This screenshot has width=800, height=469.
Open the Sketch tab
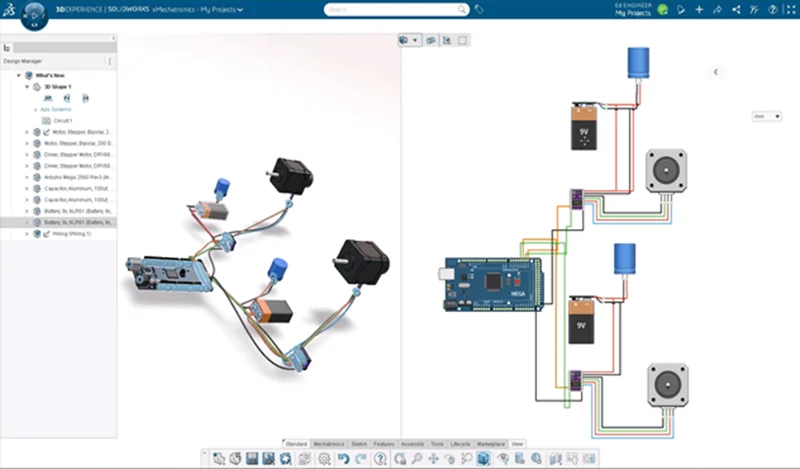point(356,443)
